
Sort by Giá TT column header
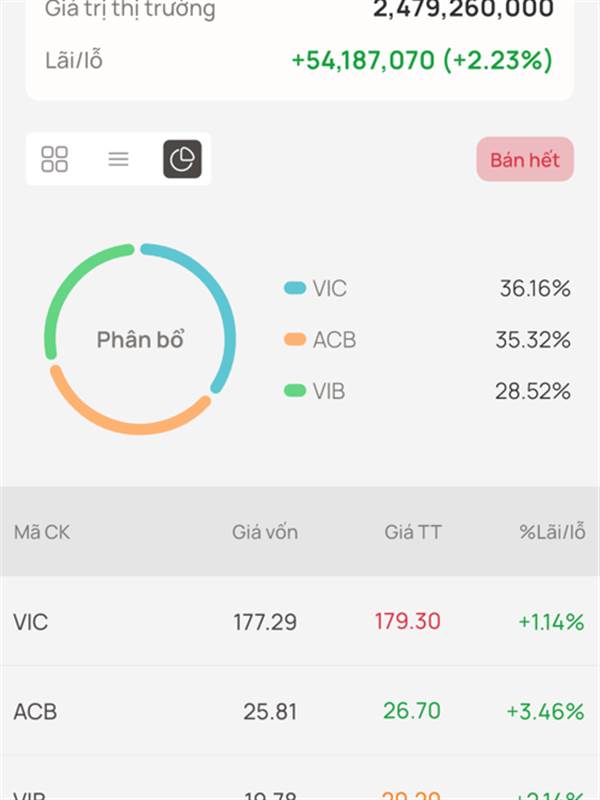pos(413,532)
